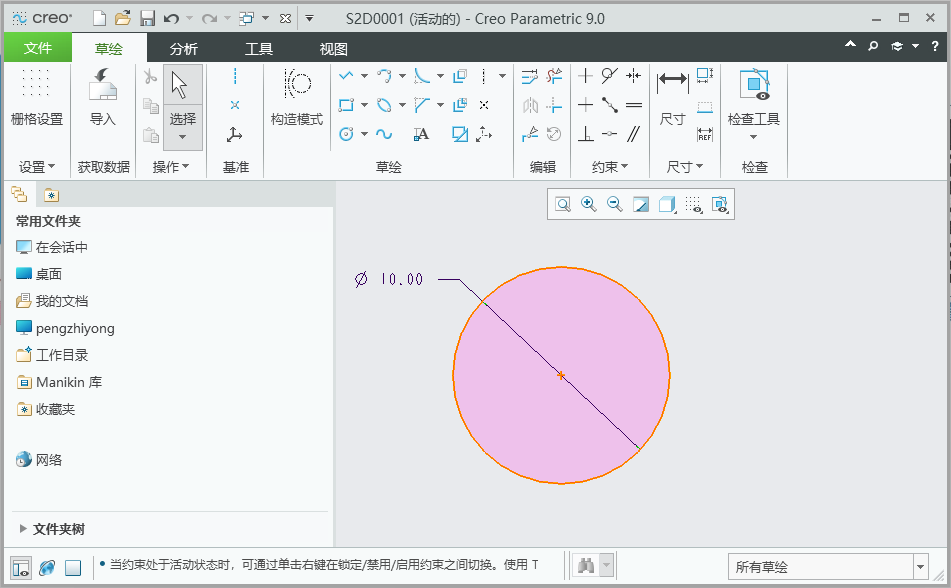Toggle the browser display in status bar
The height and width of the screenshot is (588, 951).
coord(47,567)
